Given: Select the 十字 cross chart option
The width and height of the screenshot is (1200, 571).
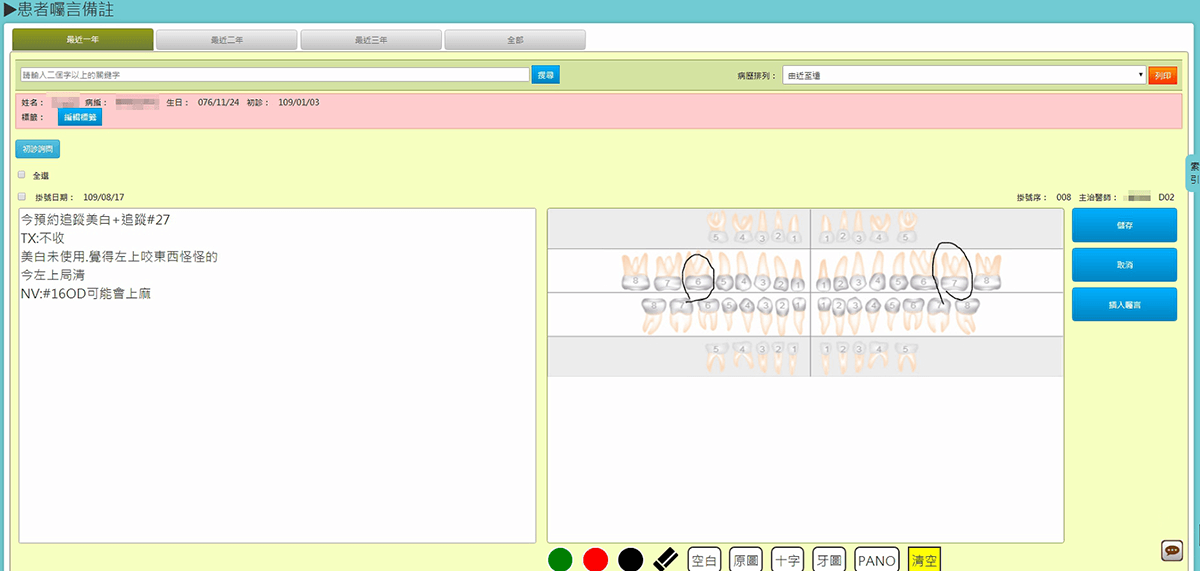Looking at the screenshot, I should coord(788,561).
